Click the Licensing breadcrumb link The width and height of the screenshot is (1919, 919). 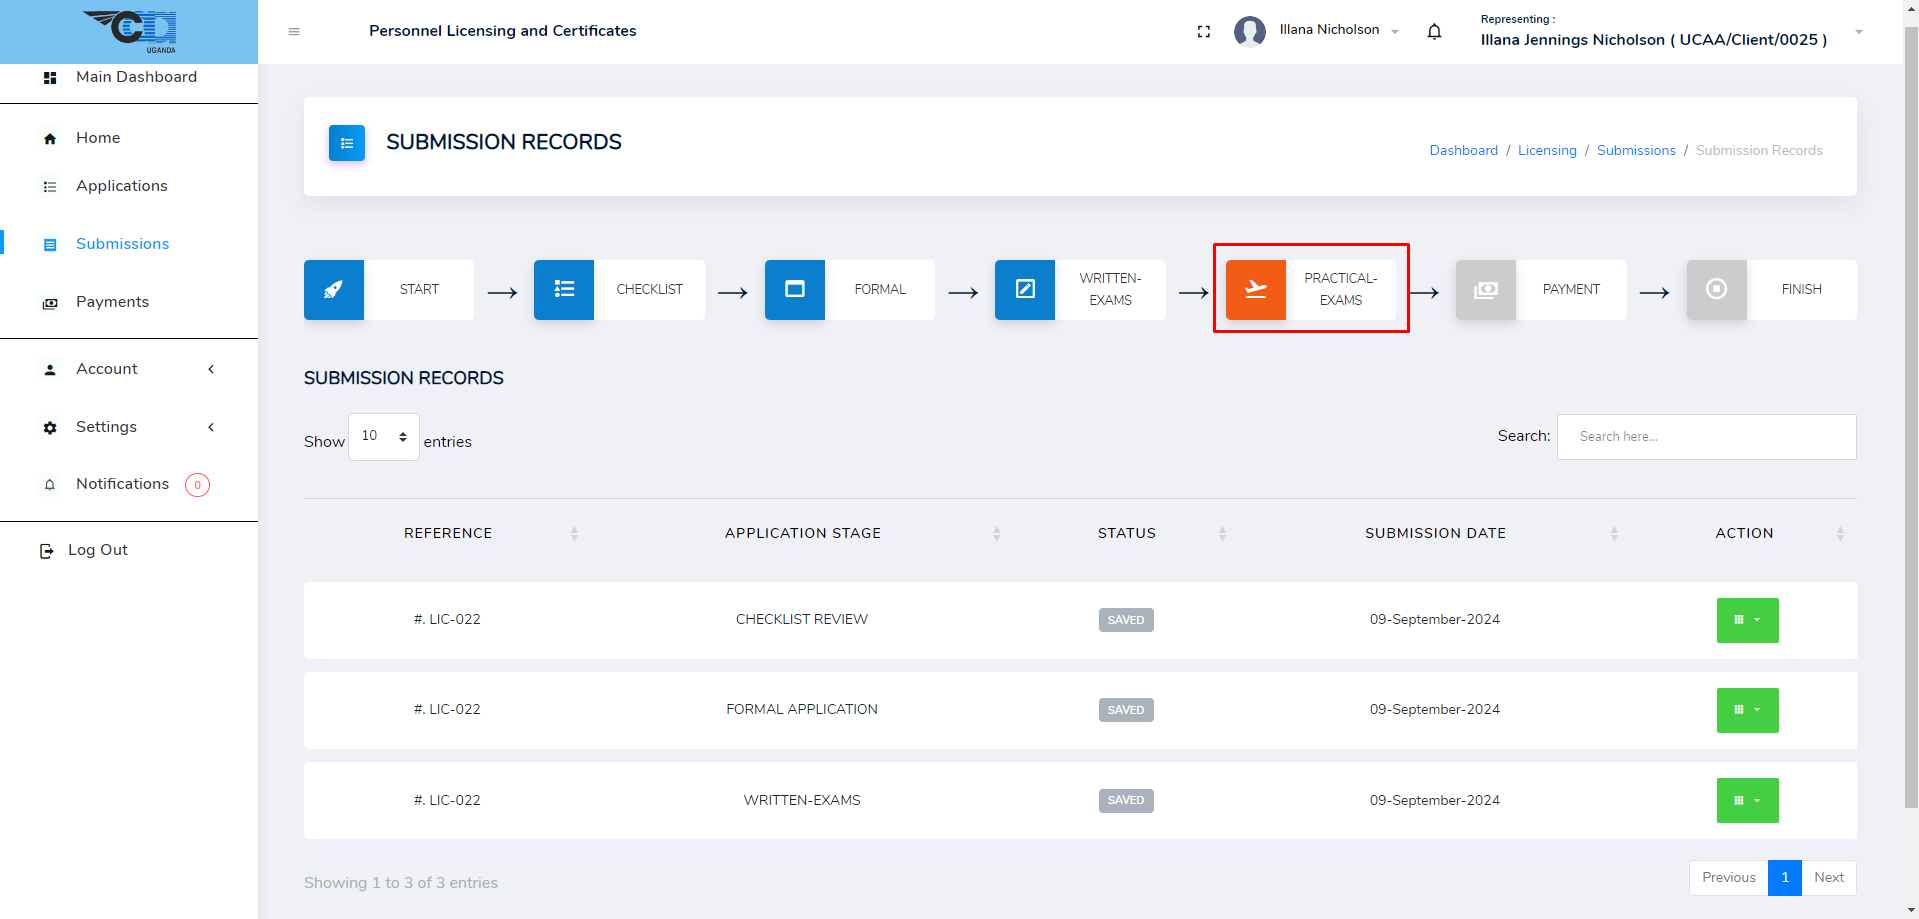[1547, 150]
